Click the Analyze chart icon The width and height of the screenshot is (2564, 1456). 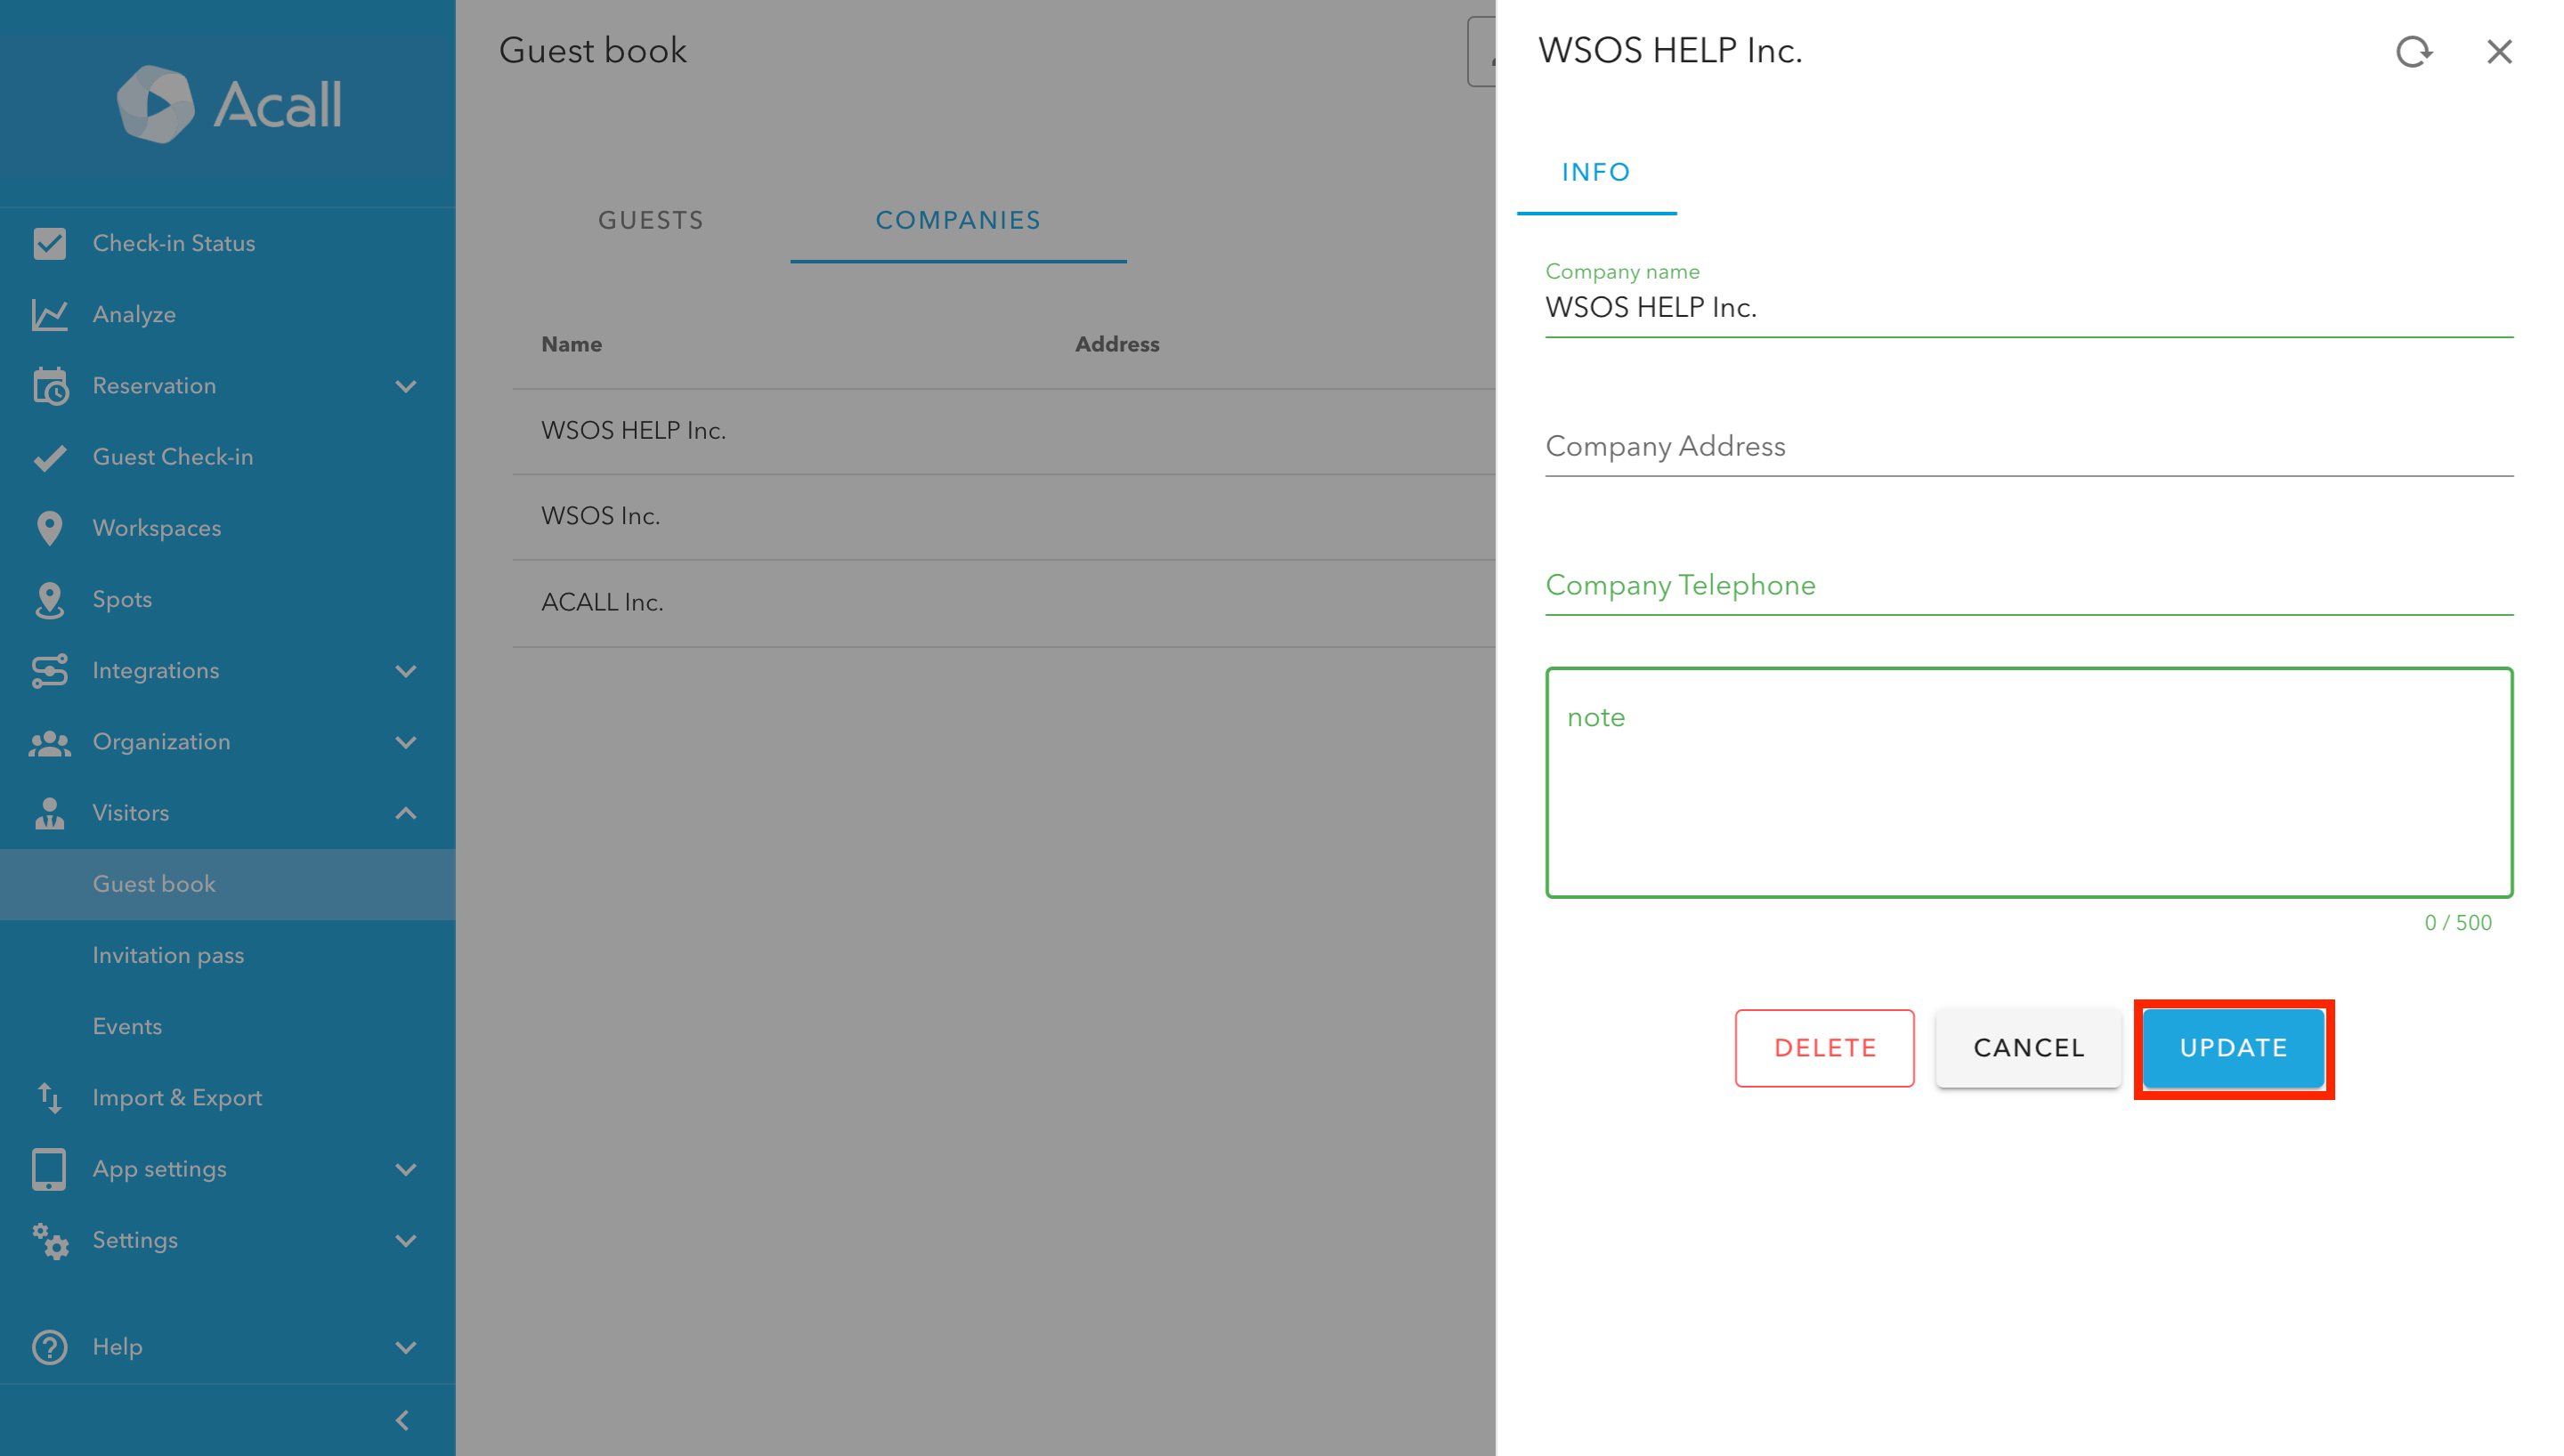(49, 314)
